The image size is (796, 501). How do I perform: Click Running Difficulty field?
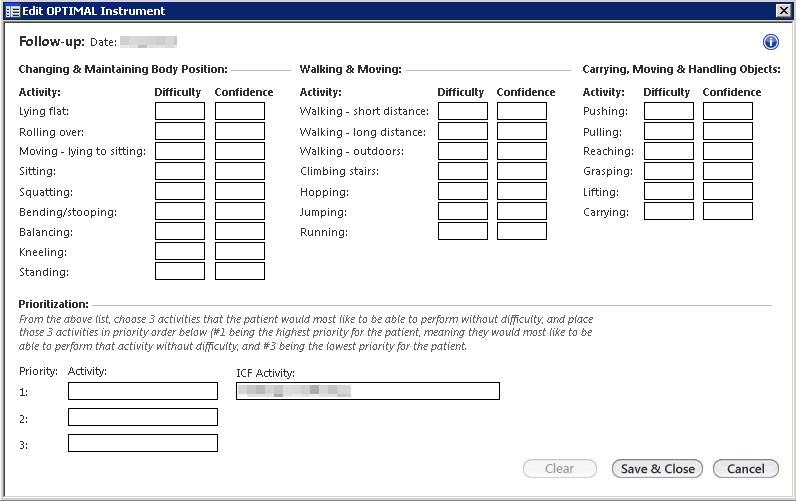pos(463,231)
